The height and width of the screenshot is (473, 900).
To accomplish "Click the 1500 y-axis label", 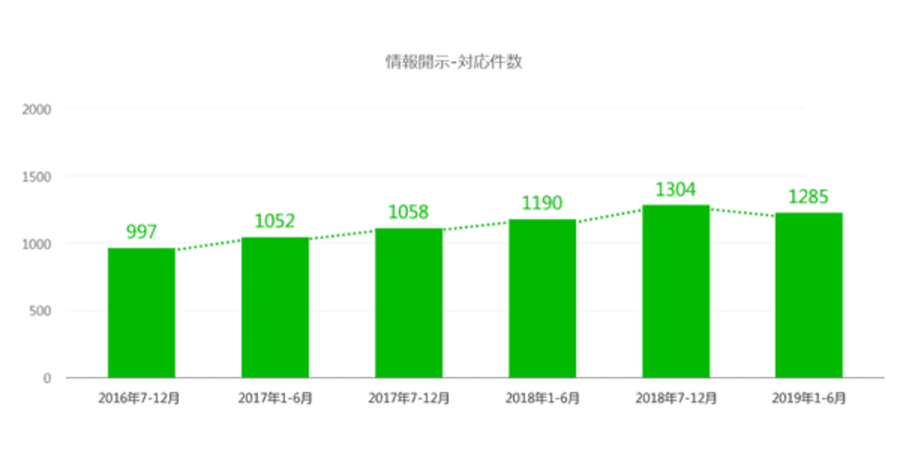I will tap(36, 177).
